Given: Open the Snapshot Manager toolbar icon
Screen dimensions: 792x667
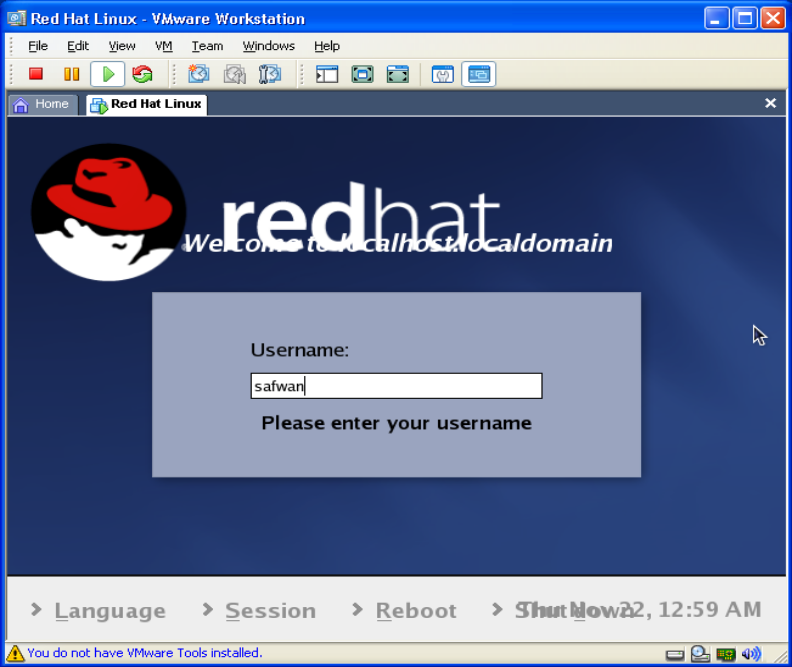Looking at the screenshot, I should coord(270,74).
